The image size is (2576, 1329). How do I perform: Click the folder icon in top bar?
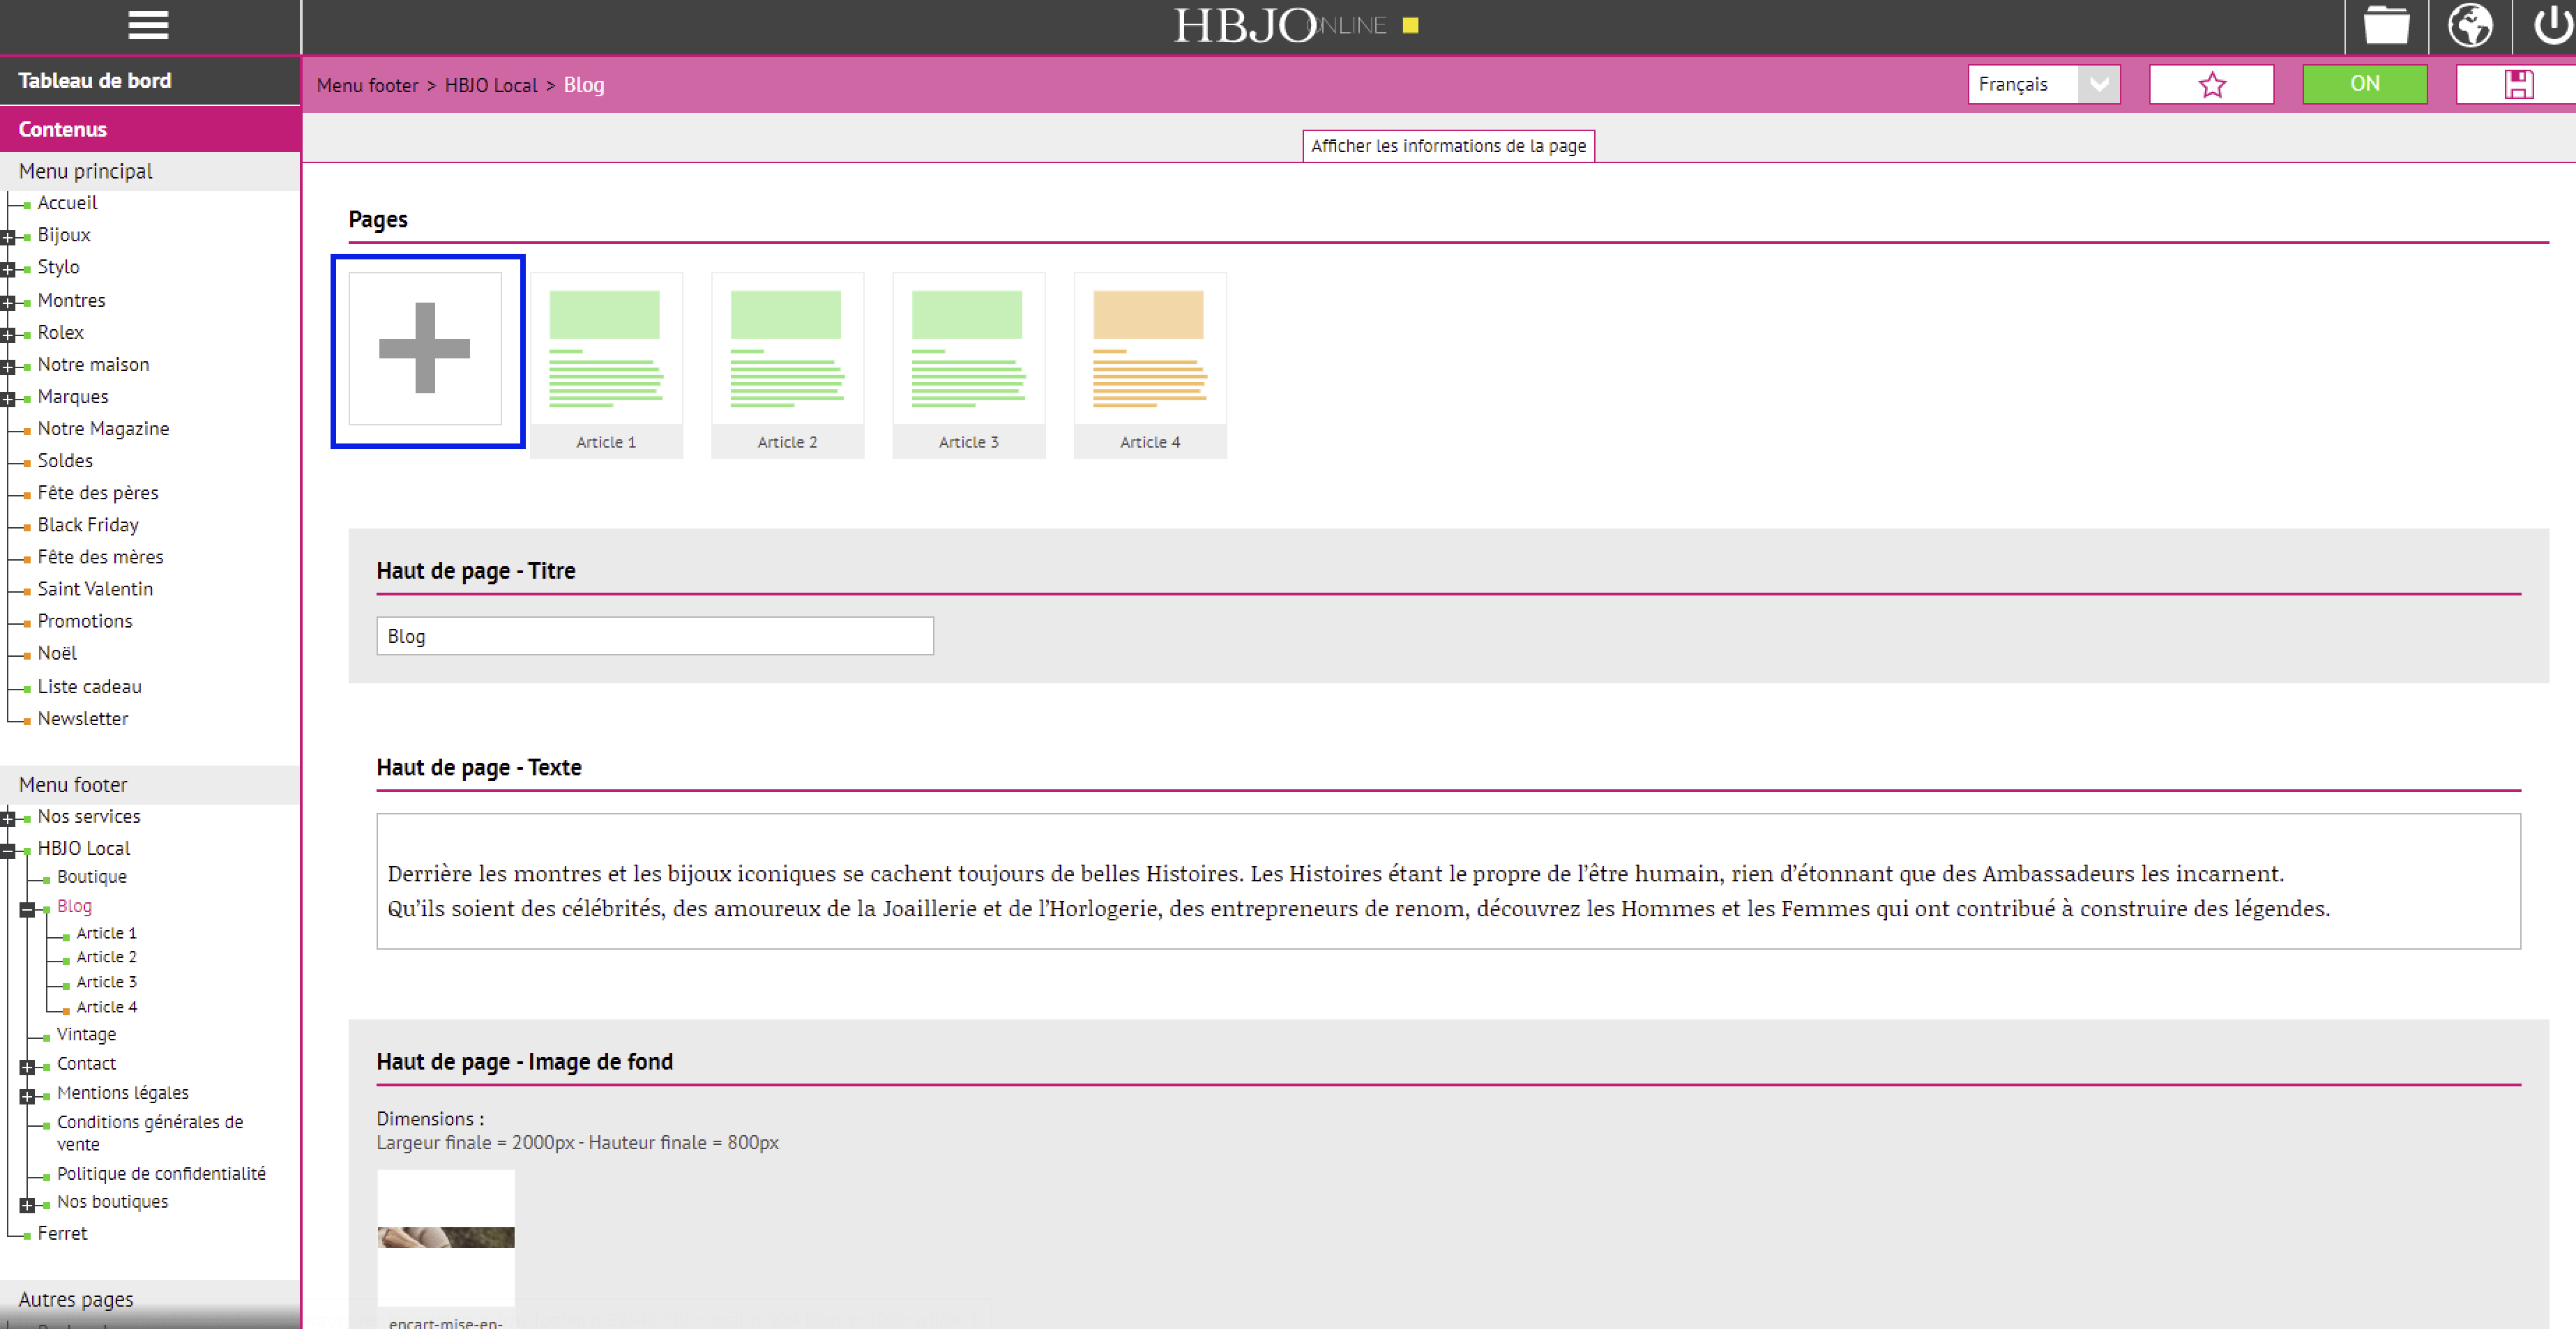click(x=2386, y=26)
